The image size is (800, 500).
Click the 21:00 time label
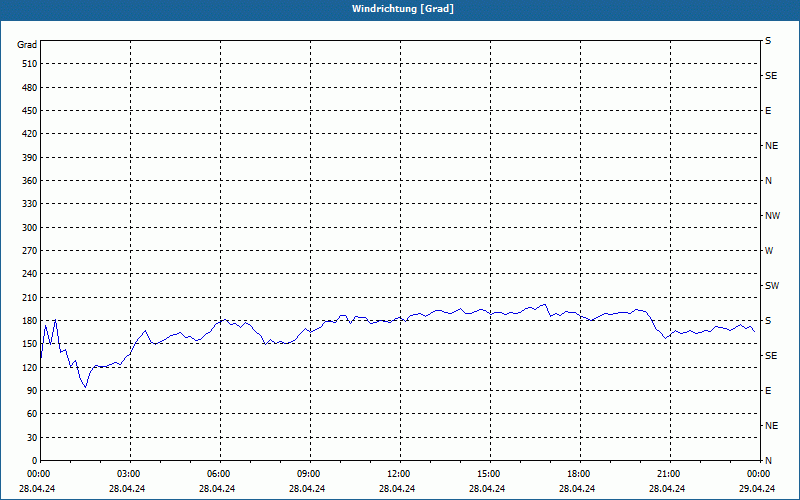[668, 474]
